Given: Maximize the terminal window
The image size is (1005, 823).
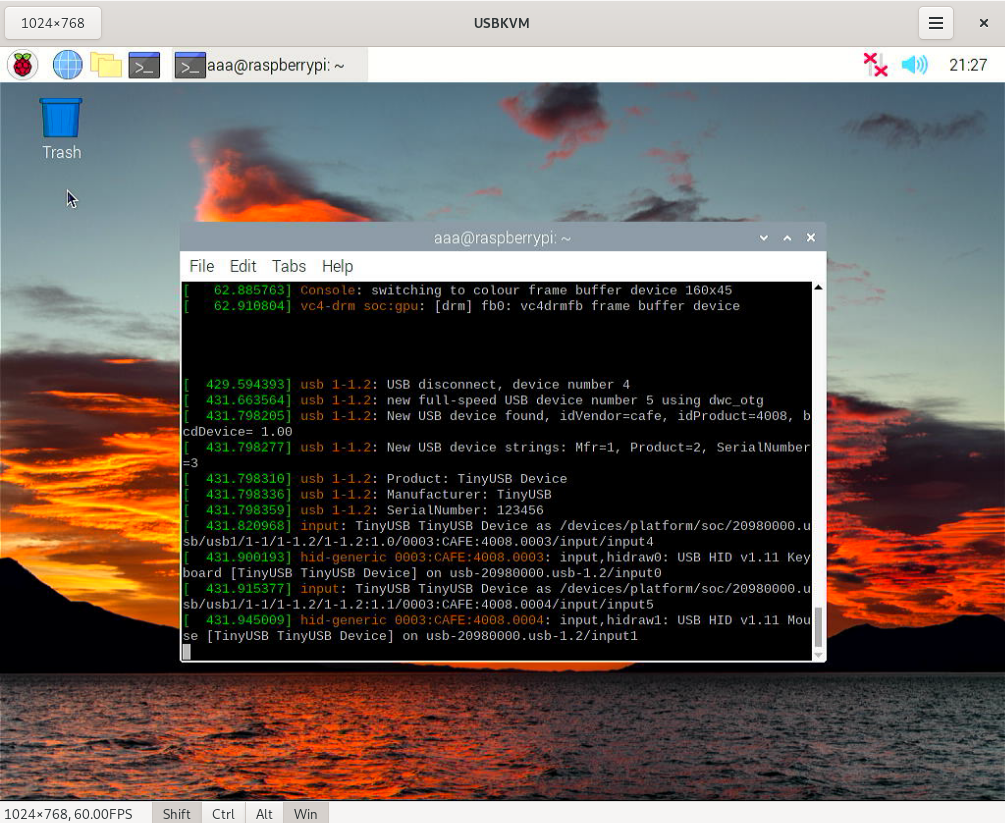Looking at the screenshot, I should click(x=787, y=238).
